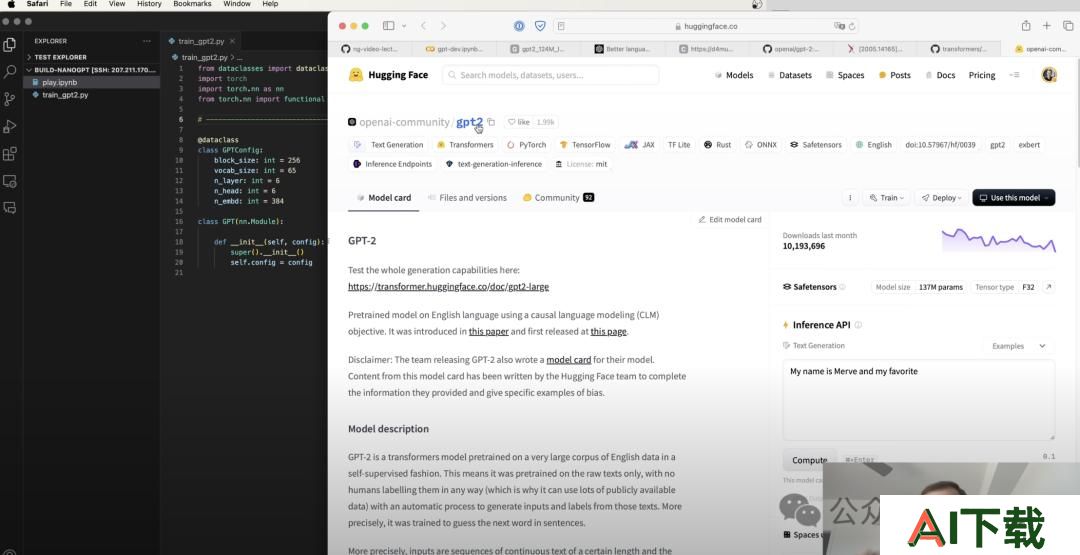Screen dimensions: 1080x555
Task: Click the Compute button in Inference API
Action: [x=809, y=460]
